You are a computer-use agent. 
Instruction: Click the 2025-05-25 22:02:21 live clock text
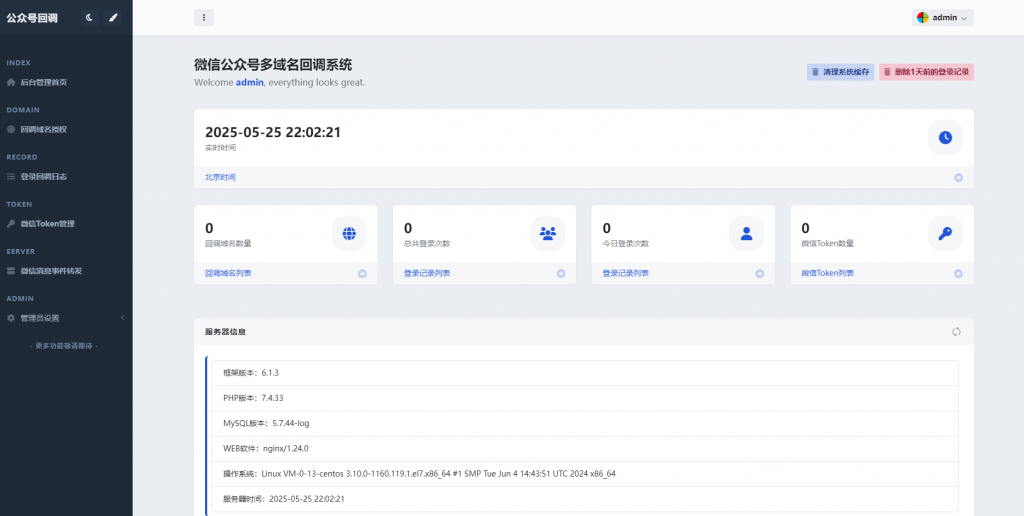pyautogui.click(x=273, y=132)
